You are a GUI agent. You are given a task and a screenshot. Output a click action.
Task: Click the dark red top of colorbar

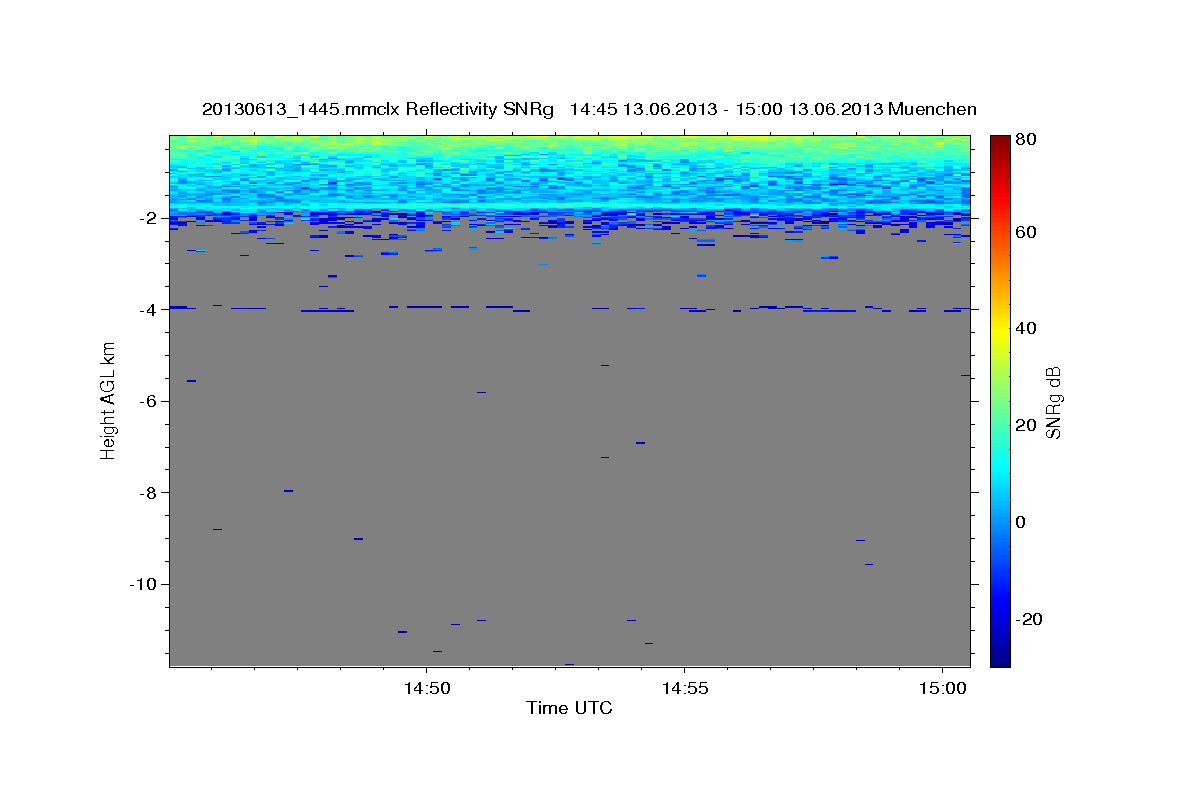(1000, 142)
